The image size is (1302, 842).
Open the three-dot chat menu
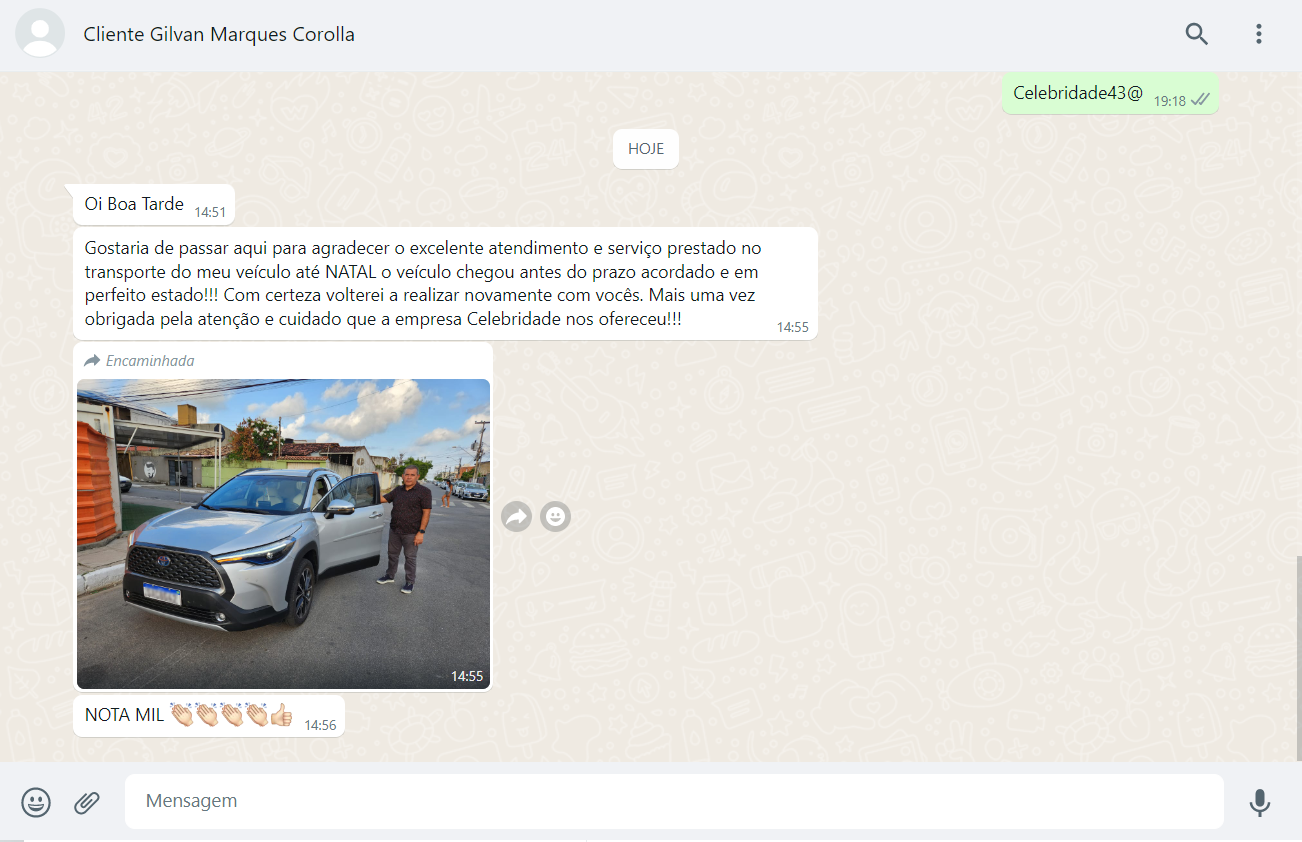(1258, 33)
